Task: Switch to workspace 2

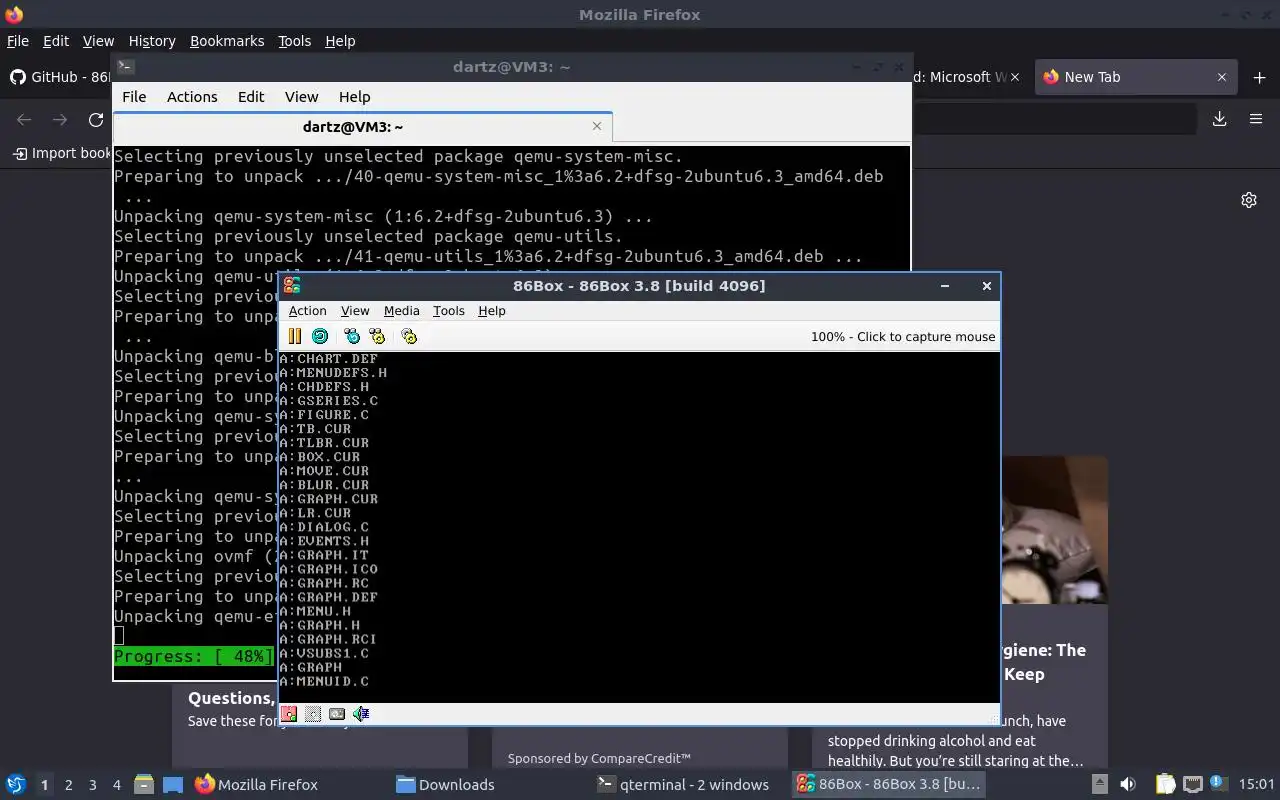Action: pyautogui.click(x=68, y=785)
